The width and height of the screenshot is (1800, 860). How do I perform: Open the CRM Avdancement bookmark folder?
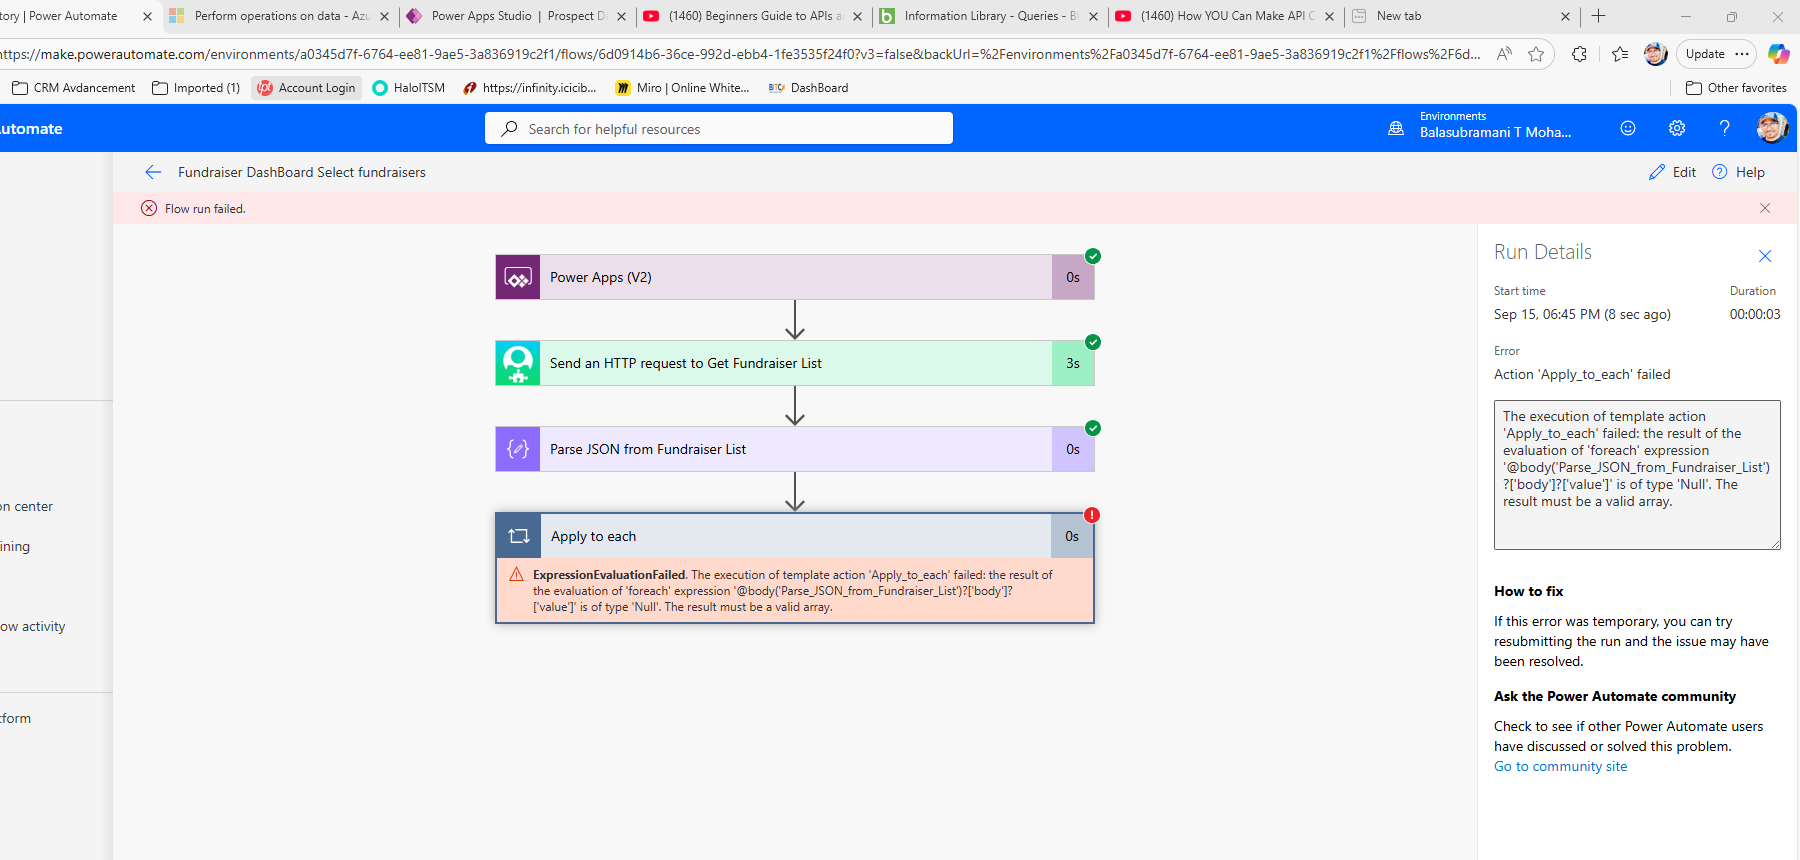(74, 88)
